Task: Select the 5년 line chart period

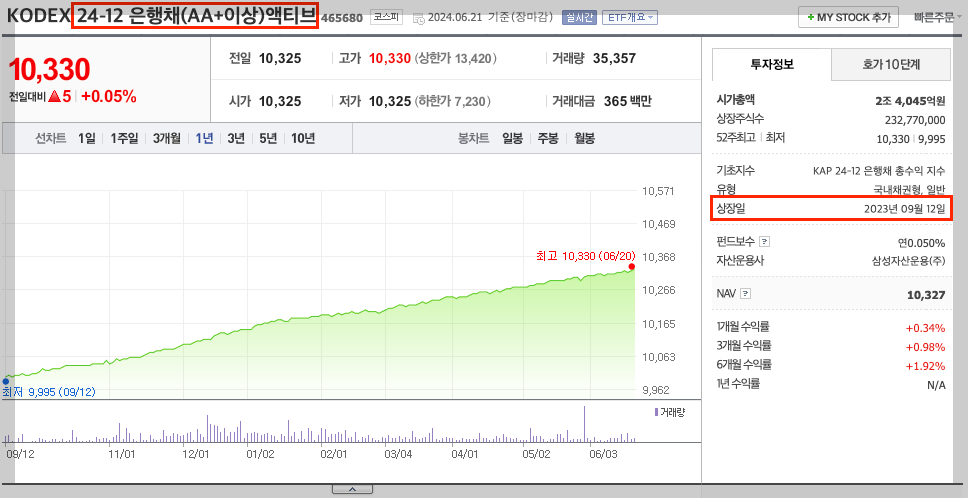Action: 268,138
